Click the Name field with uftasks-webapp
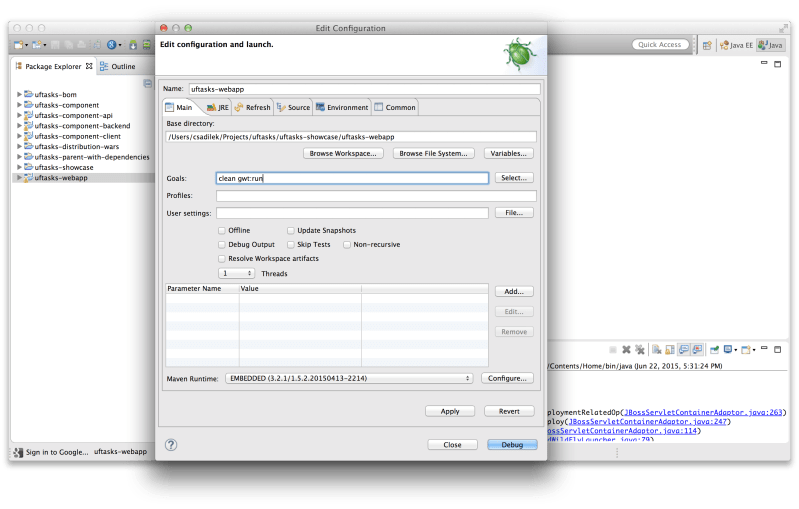799x509 pixels. click(364, 89)
